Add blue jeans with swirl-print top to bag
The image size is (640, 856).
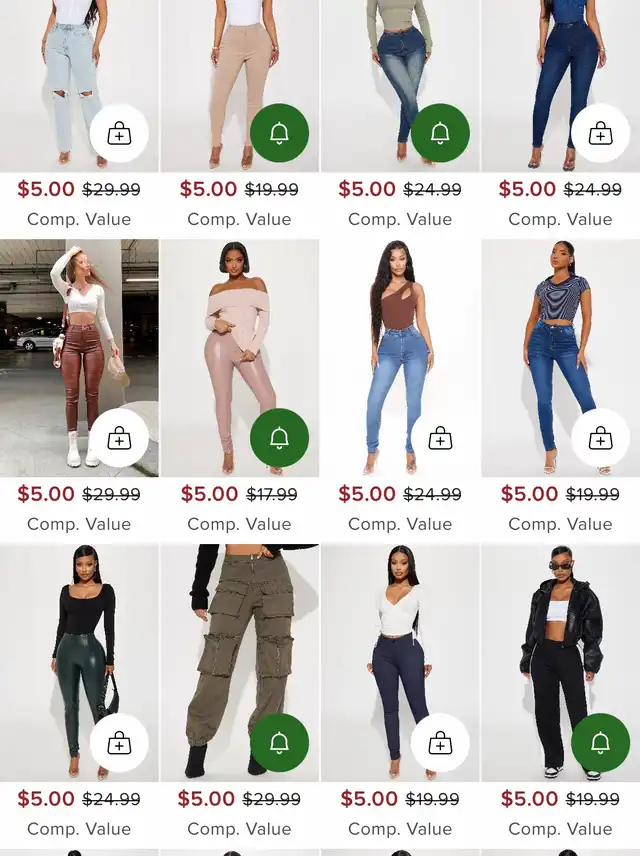point(601,438)
